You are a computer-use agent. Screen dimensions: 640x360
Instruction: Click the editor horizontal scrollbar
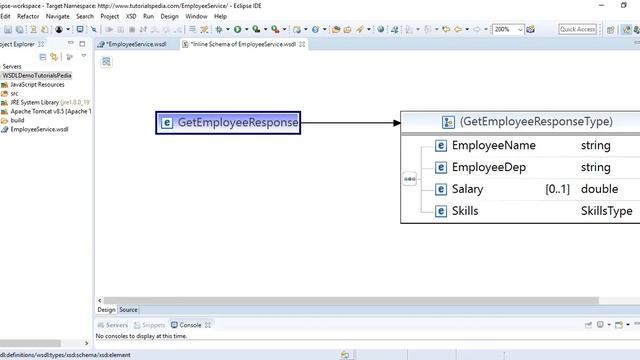tap(351, 300)
